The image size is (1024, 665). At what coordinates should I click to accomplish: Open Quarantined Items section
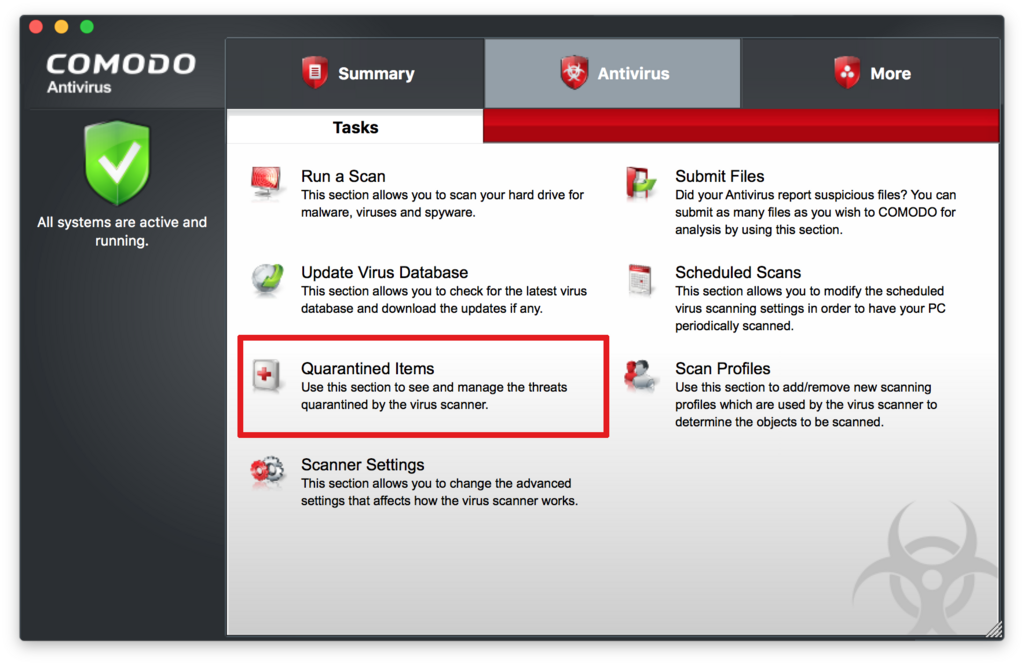pos(367,368)
